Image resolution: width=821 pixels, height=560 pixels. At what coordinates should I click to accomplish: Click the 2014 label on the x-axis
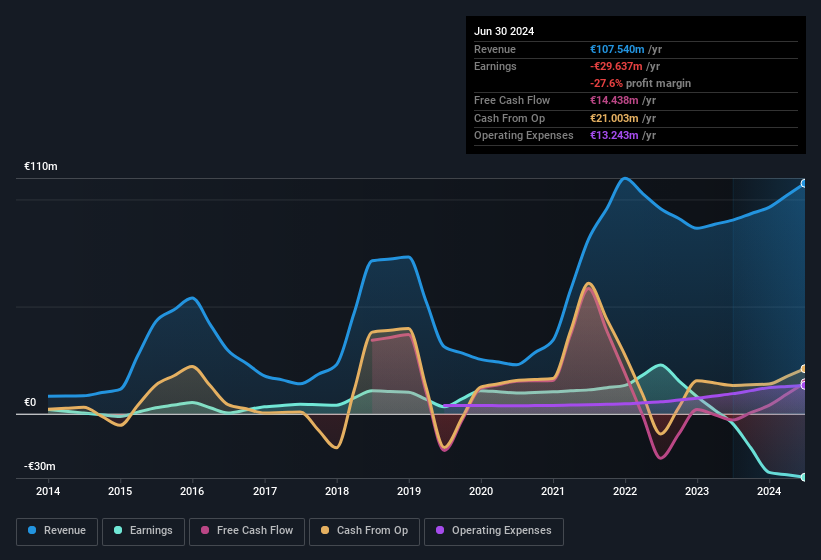pos(48,491)
